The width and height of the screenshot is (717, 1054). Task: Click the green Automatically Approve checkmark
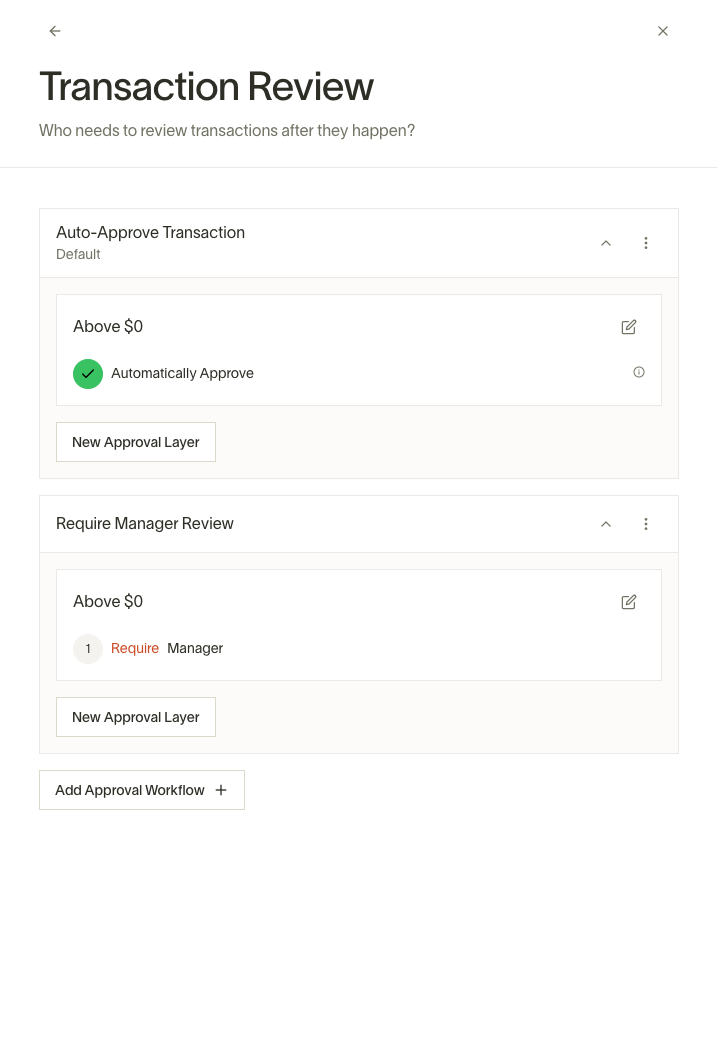click(88, 374)
